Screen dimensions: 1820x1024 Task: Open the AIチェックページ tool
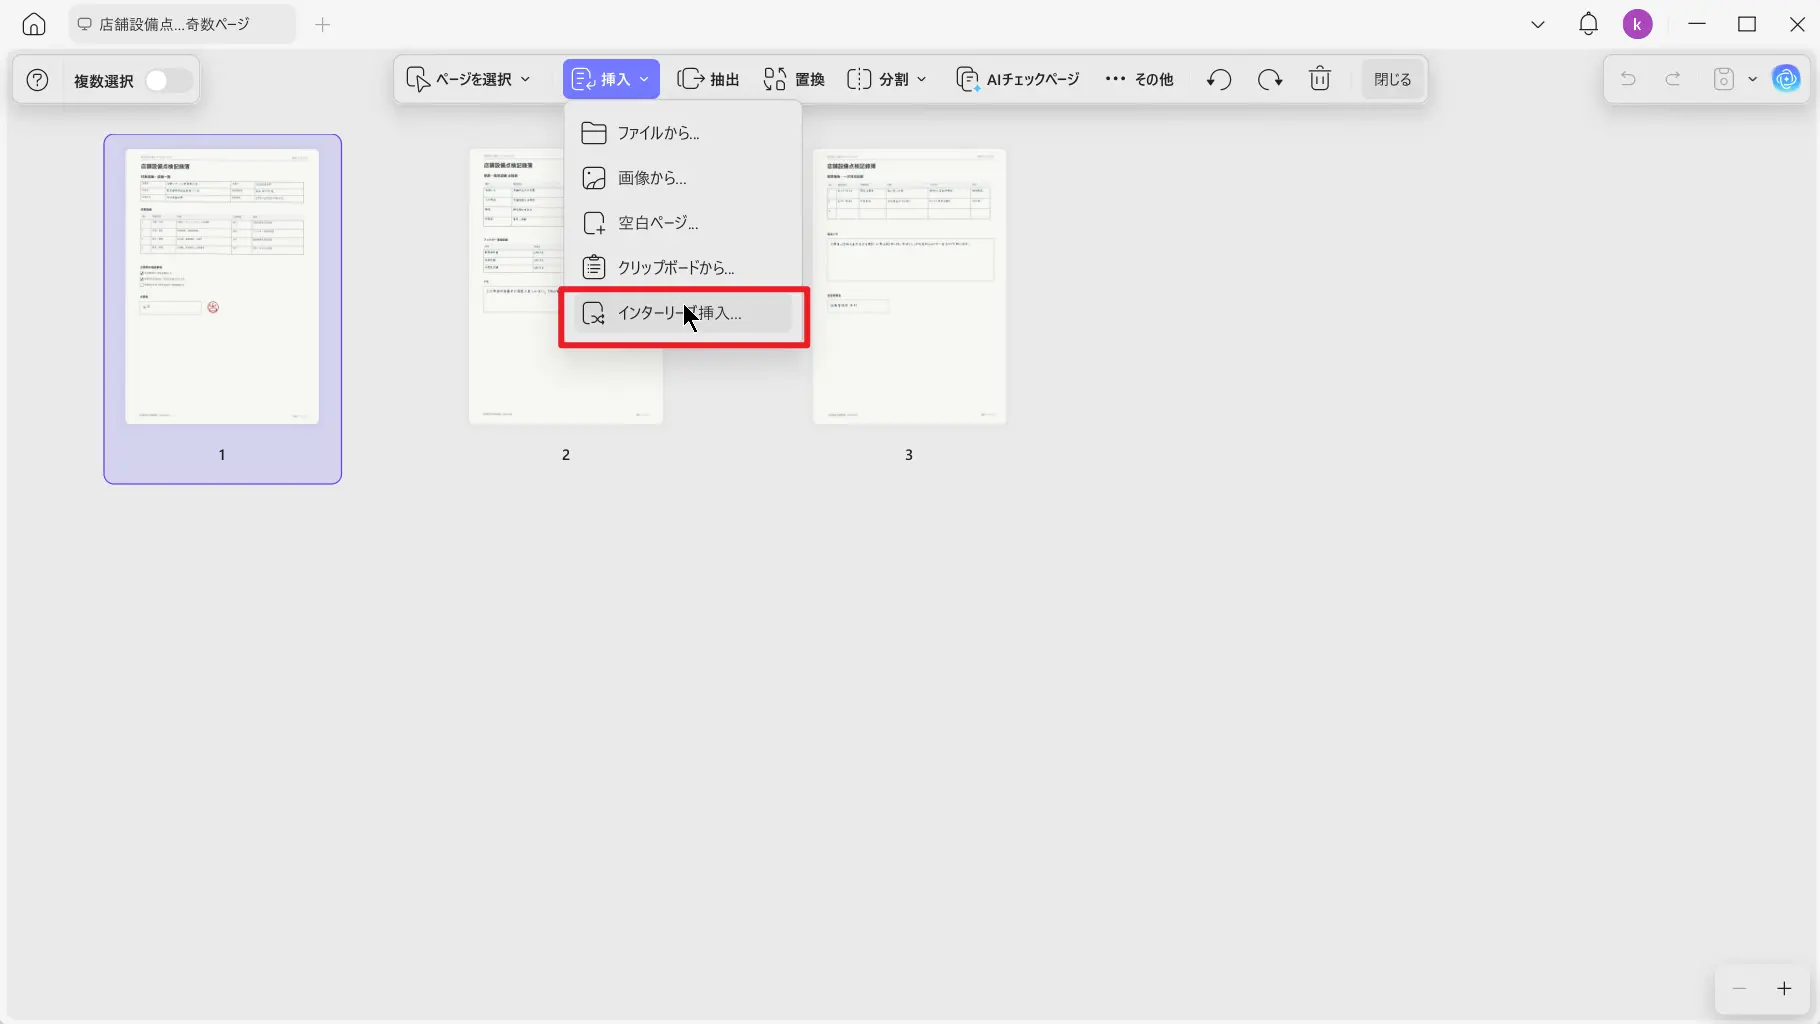(x=1018, y=79)
